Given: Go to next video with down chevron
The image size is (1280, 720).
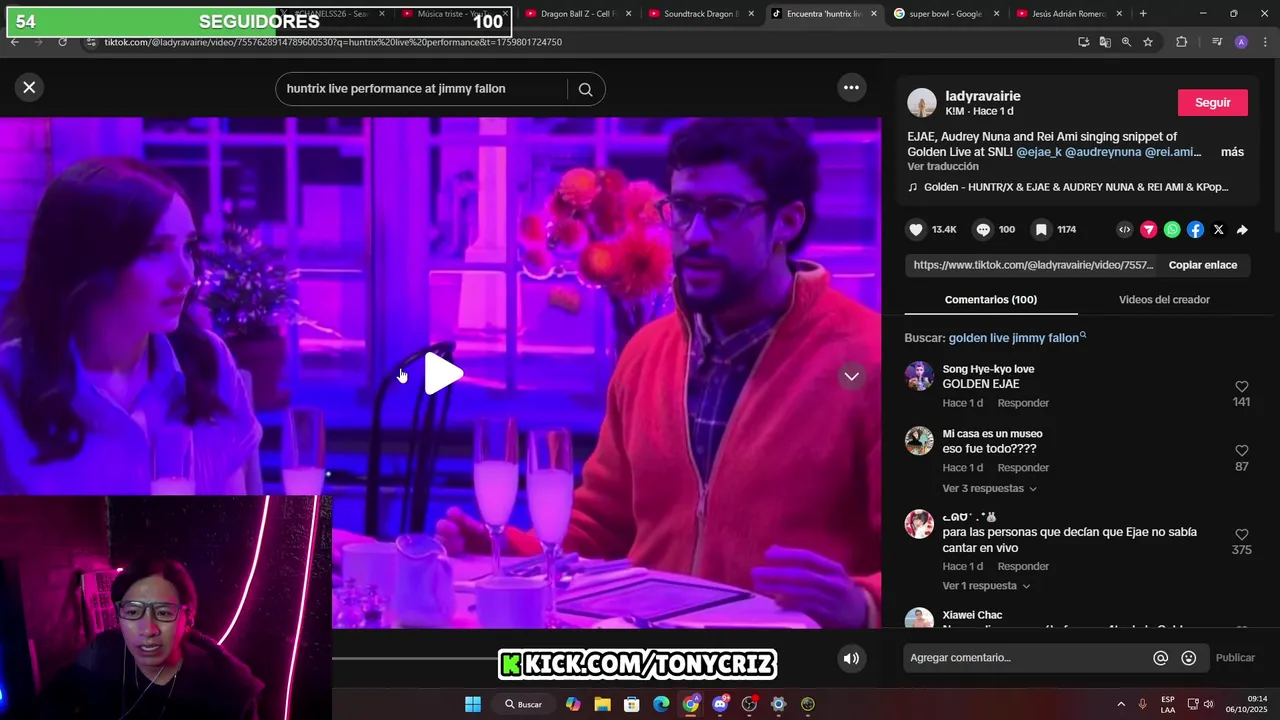Looking at the screenshot, I should tap(851, 376).
